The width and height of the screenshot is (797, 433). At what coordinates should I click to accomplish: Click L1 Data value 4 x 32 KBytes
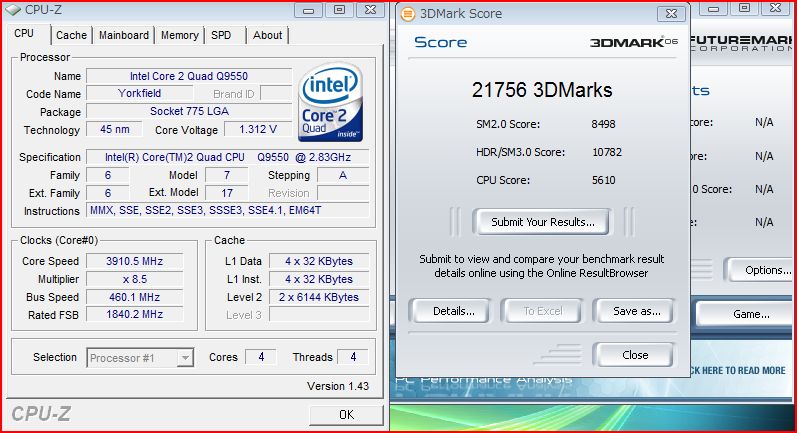319,261
